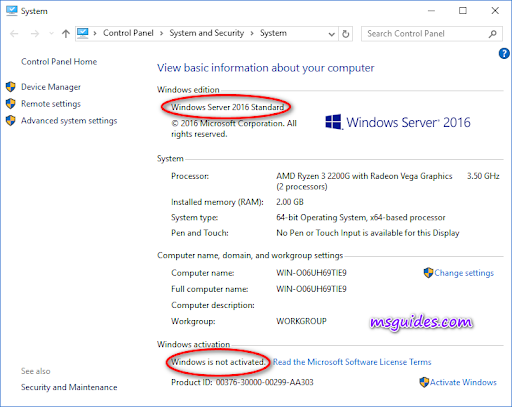Open System and Security breadcrumb
This screenshot has width=512, height=407.
(207, 33)
